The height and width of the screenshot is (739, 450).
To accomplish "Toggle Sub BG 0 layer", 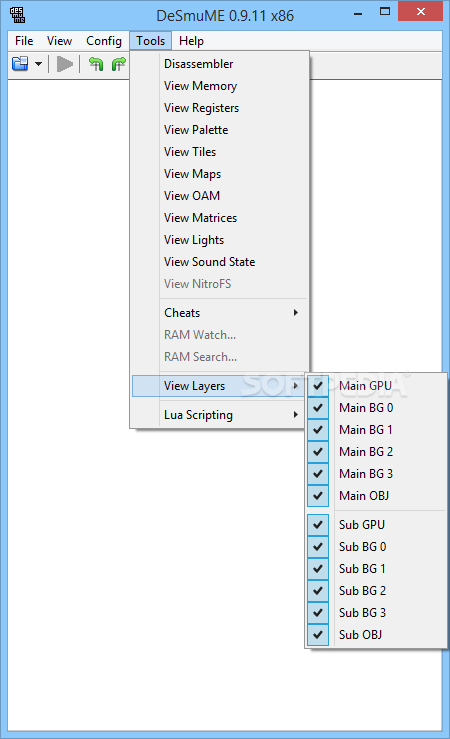I will coord(376,547).
